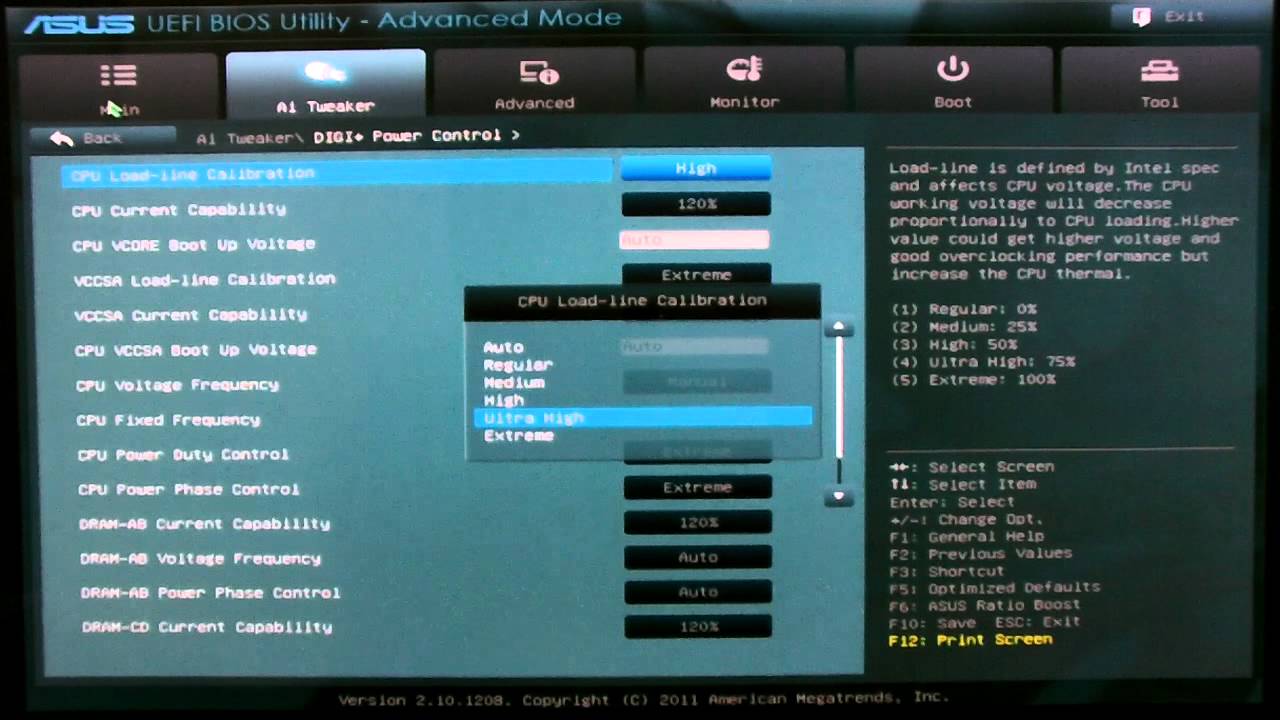Open DRAM-AB Power Phase Control Auto dropdown

tap(698, 592)
